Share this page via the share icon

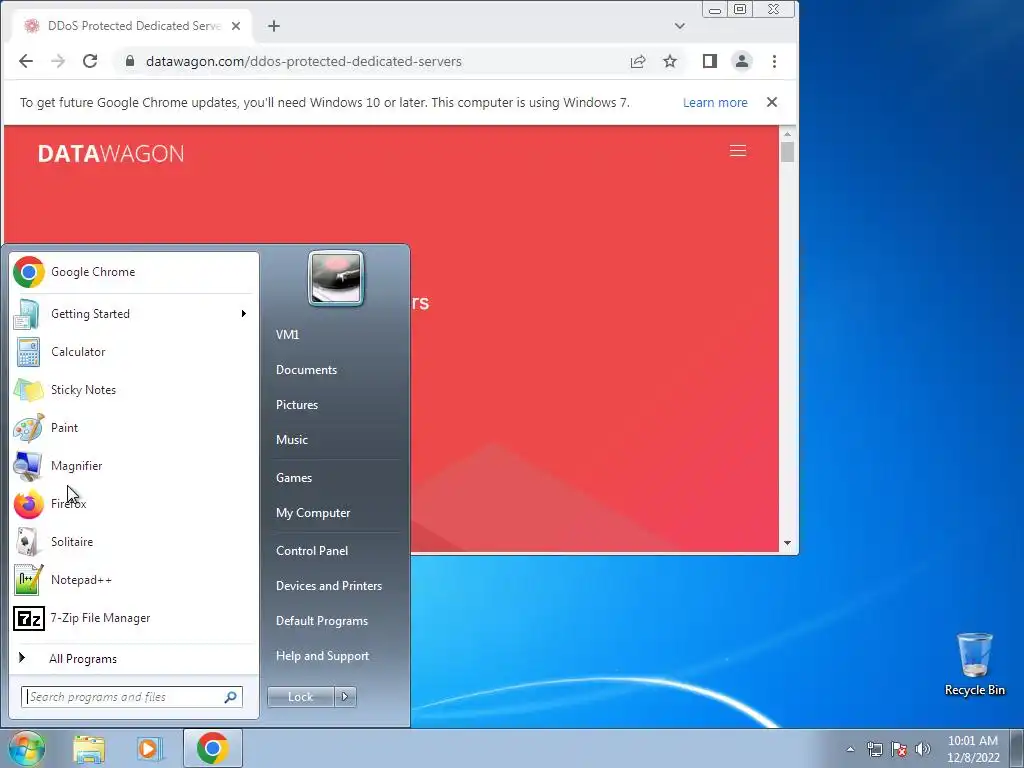[638, 61]
